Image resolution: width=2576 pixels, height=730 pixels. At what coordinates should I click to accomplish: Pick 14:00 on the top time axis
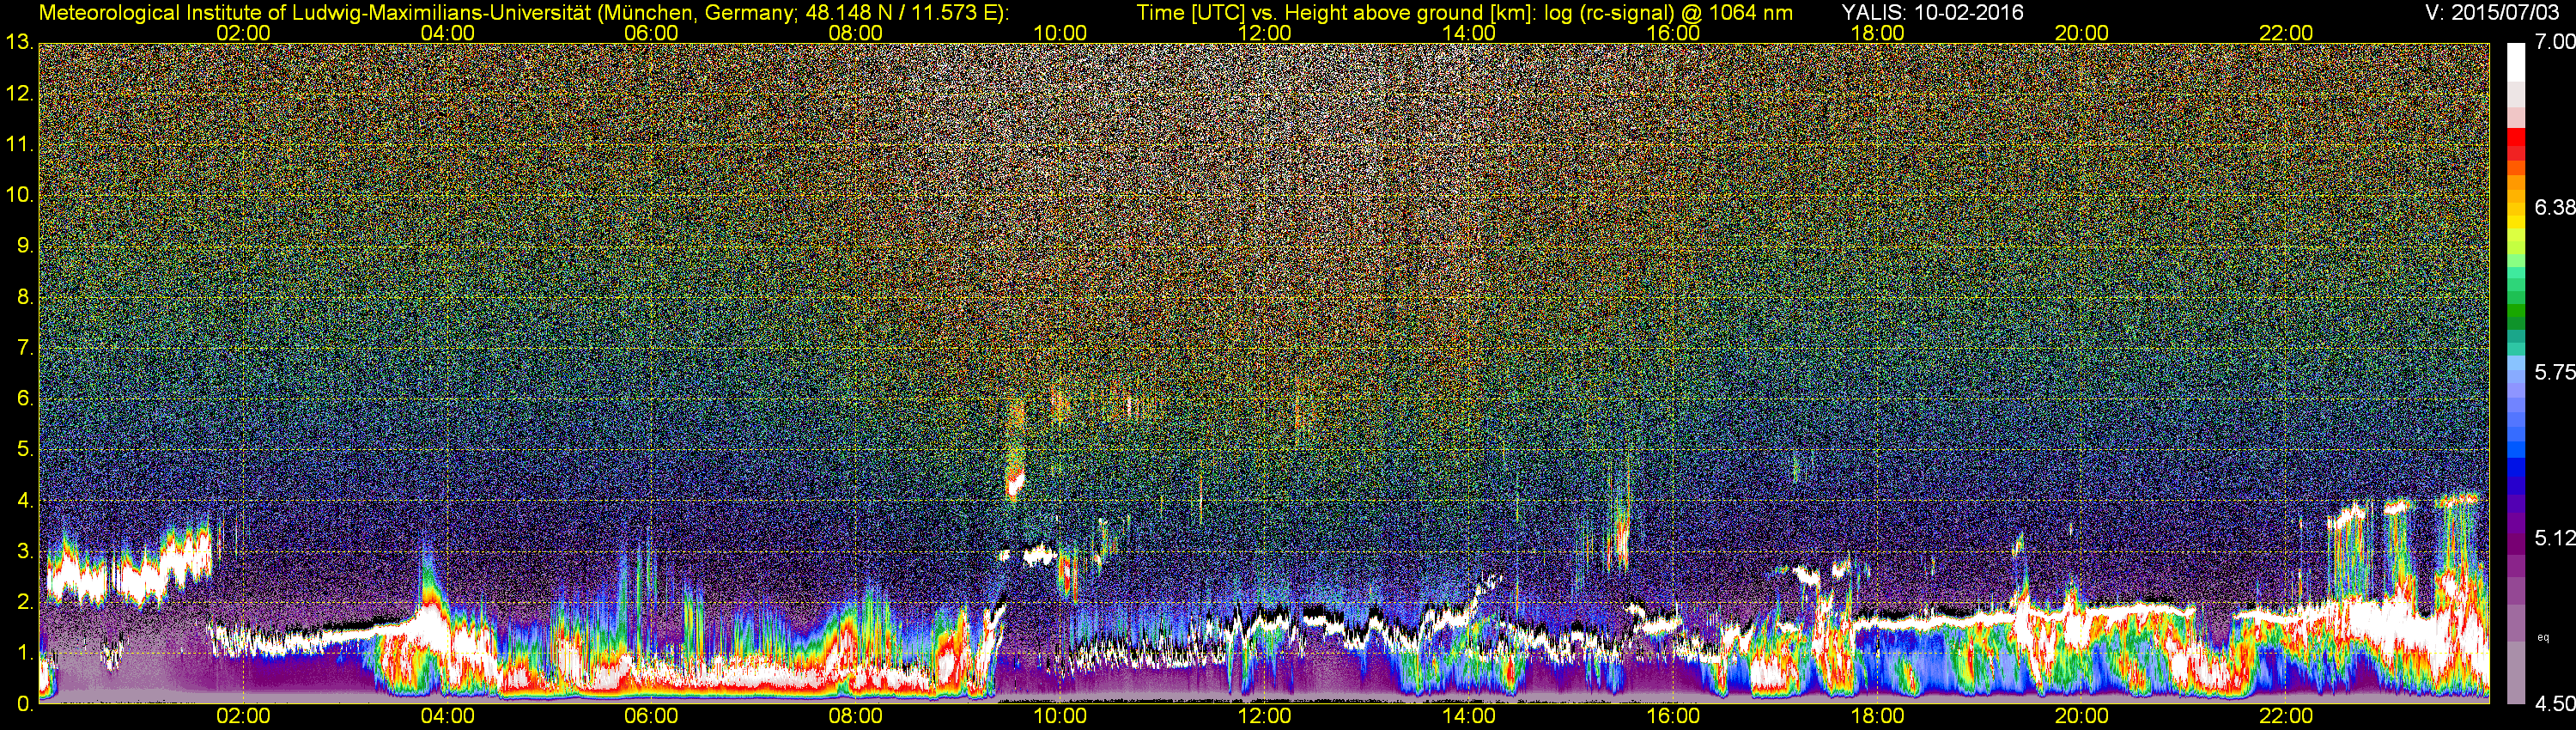(1469, 33)
